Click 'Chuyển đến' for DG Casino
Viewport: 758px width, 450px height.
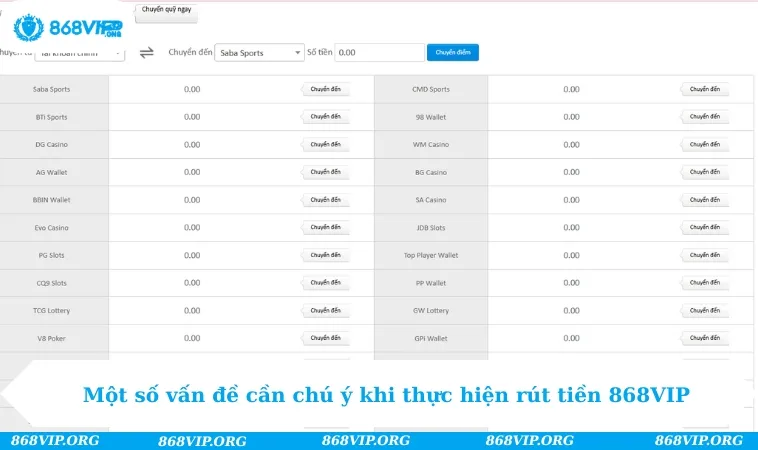pos(325,144)
